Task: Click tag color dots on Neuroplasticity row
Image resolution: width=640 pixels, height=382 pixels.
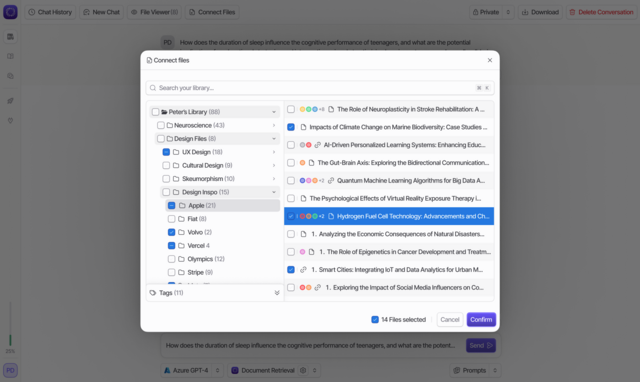Action: pos(309,109)
